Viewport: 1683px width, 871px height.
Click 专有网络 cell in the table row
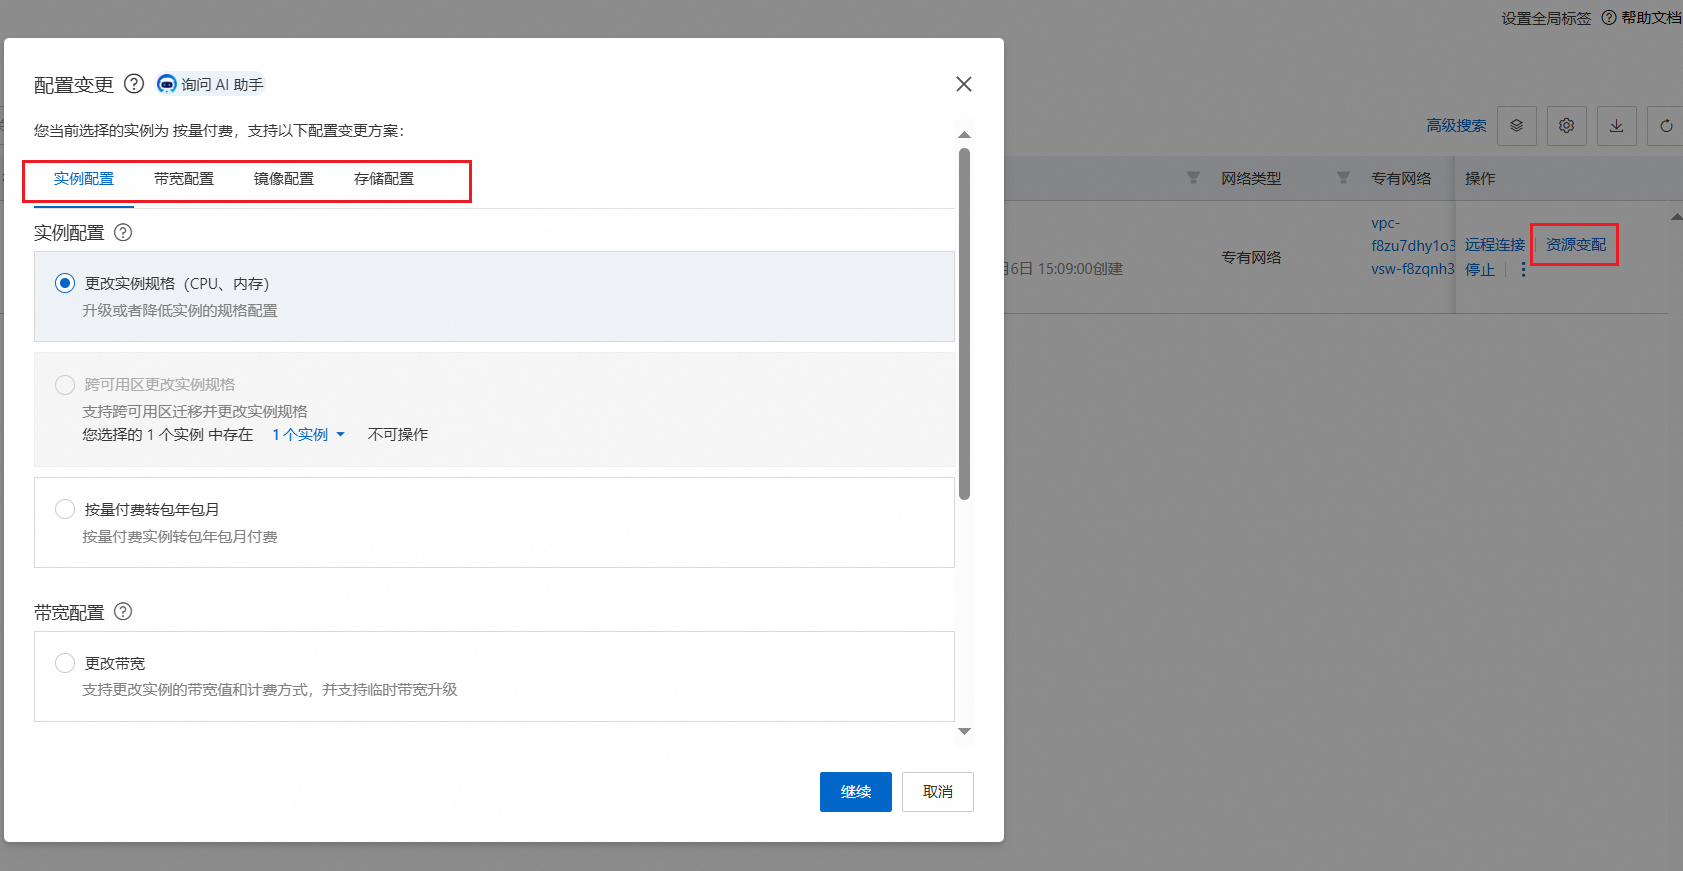tap(1251, 258)
